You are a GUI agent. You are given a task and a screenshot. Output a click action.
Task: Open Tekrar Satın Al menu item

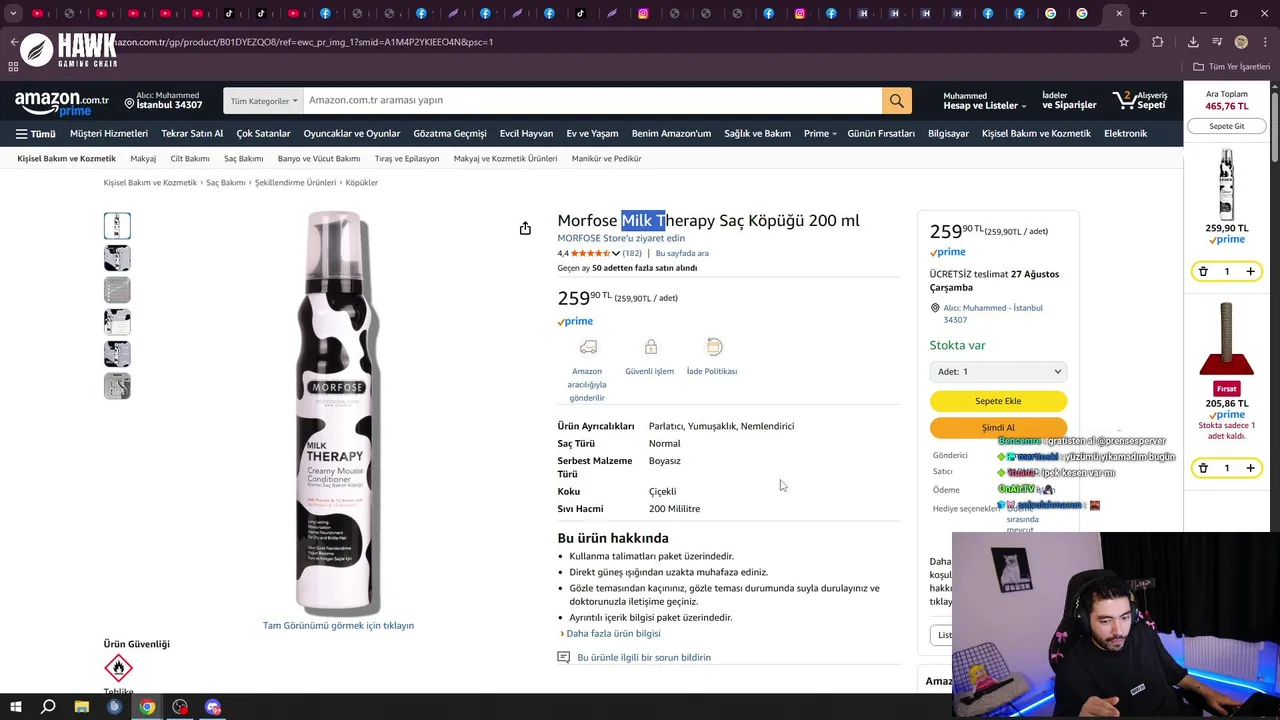(192, 133)
